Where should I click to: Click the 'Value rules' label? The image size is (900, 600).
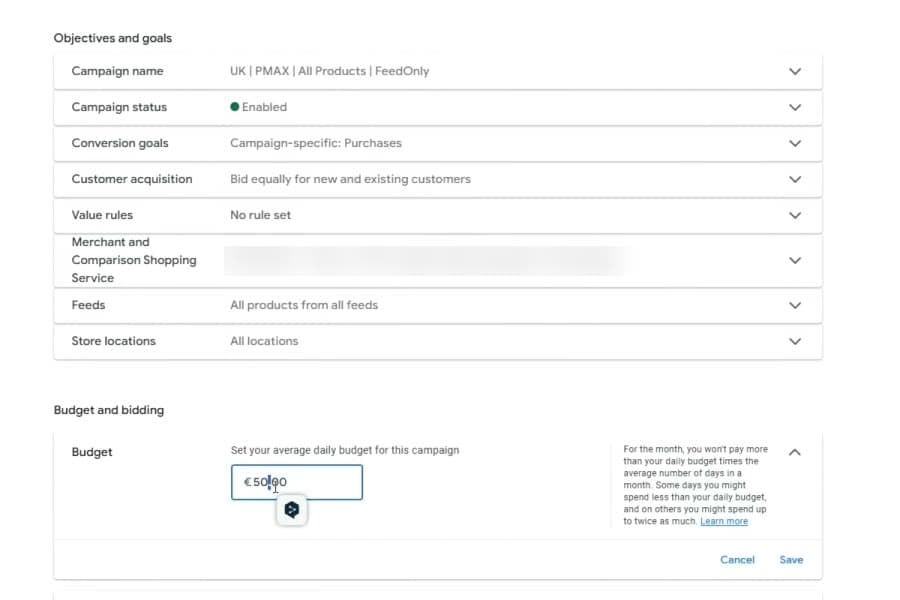click(x=102, y=215)
